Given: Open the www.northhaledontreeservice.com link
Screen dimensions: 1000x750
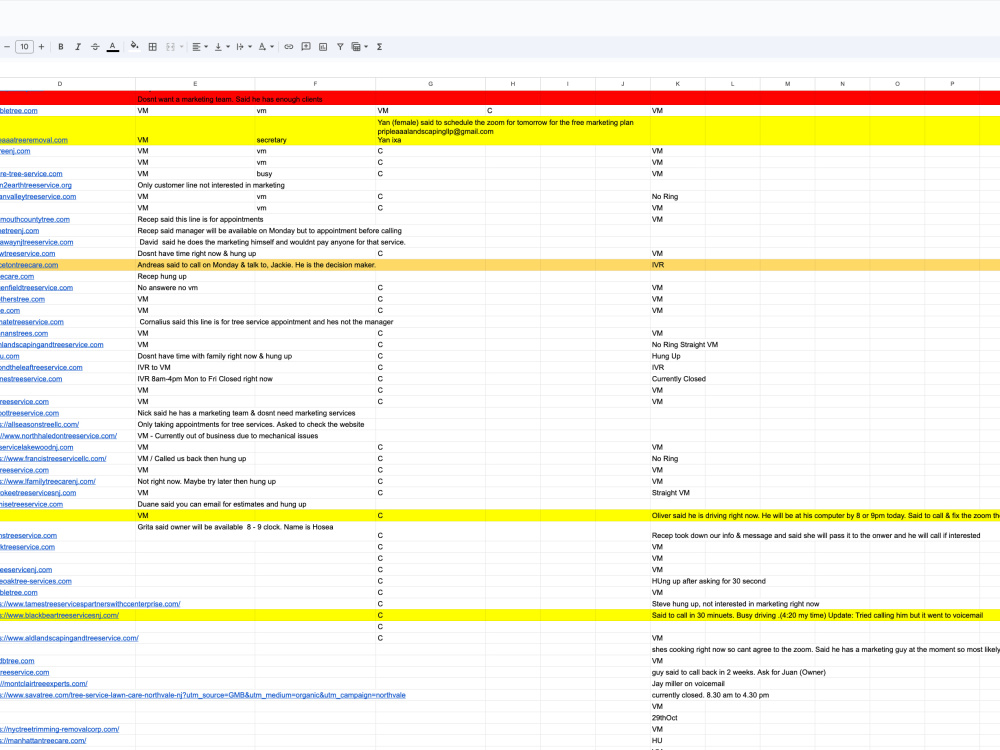Looking at the screenshot, I should tap(59, 436).
